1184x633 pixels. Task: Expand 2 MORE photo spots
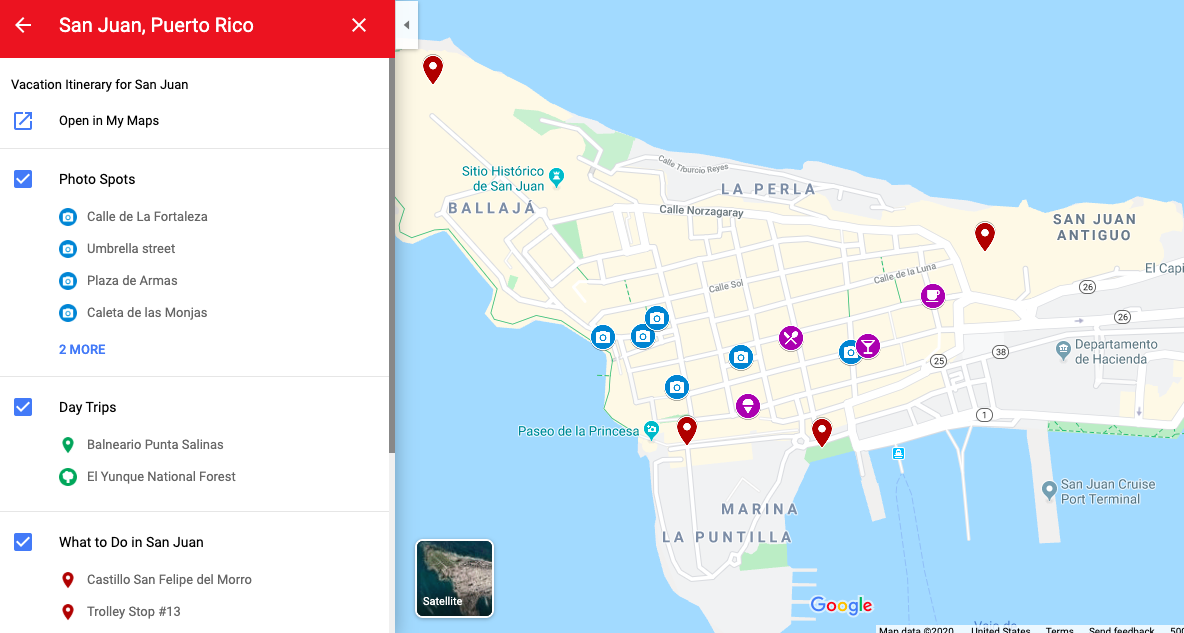click(x=82, y=350)
